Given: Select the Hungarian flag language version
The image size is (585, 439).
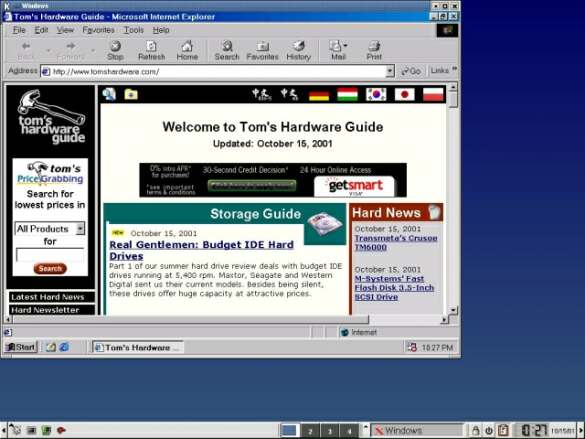Looking at the screenshot, I should pos(347,95).
